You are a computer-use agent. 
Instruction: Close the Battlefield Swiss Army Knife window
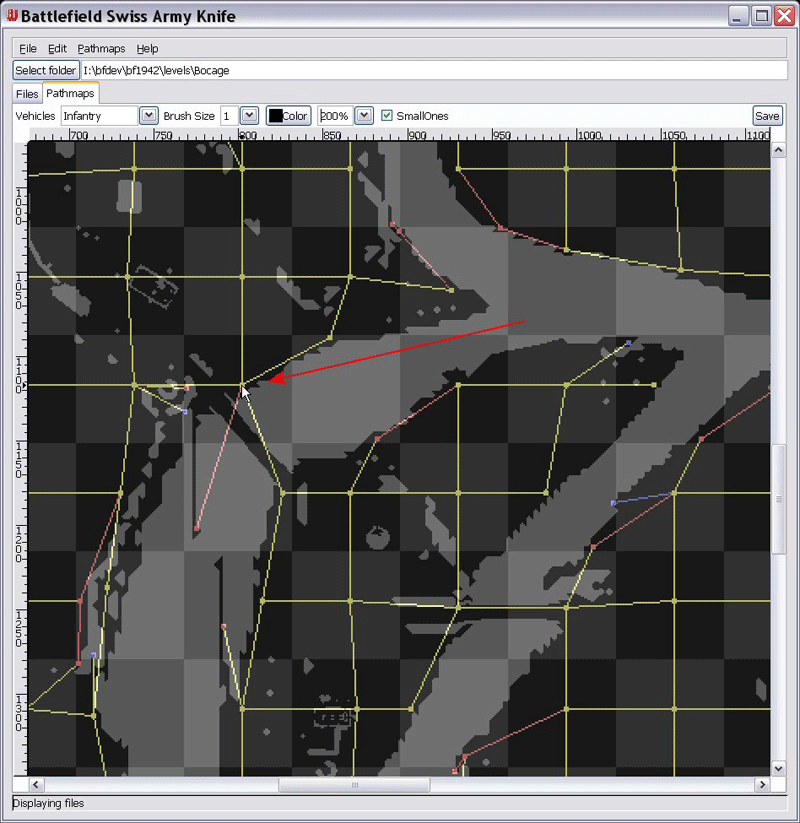click(784, 16)
